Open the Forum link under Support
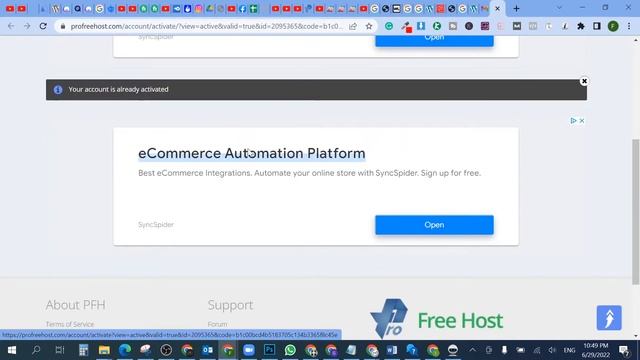 (217, 324)
